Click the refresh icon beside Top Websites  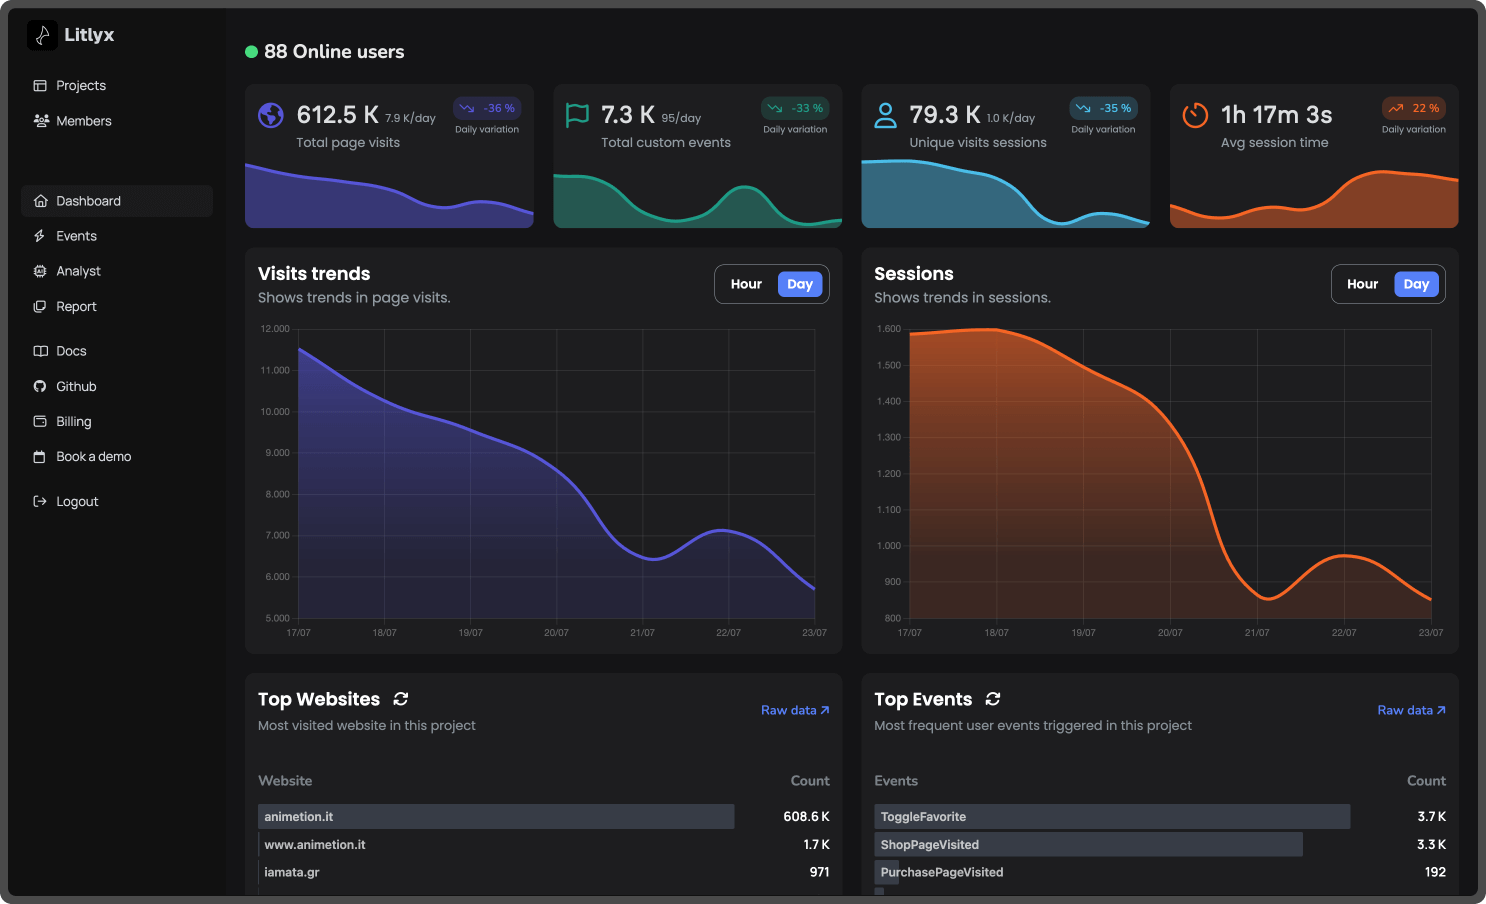click(x=401, y=699)
